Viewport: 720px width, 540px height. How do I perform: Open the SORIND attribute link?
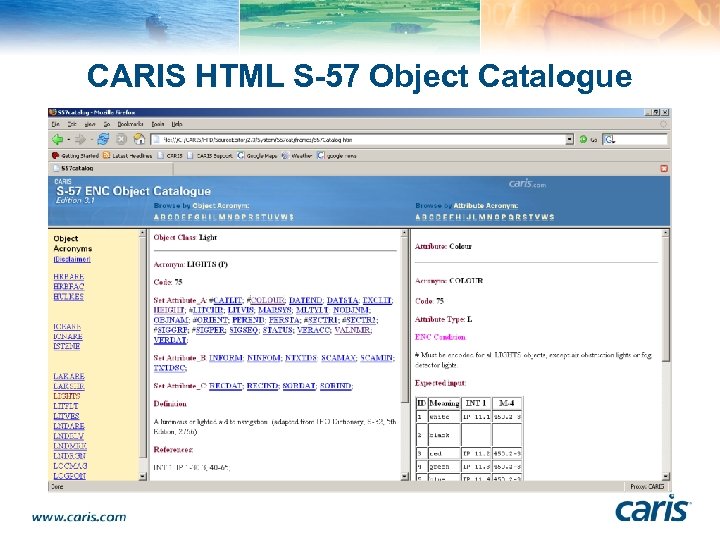pos(335,386)
